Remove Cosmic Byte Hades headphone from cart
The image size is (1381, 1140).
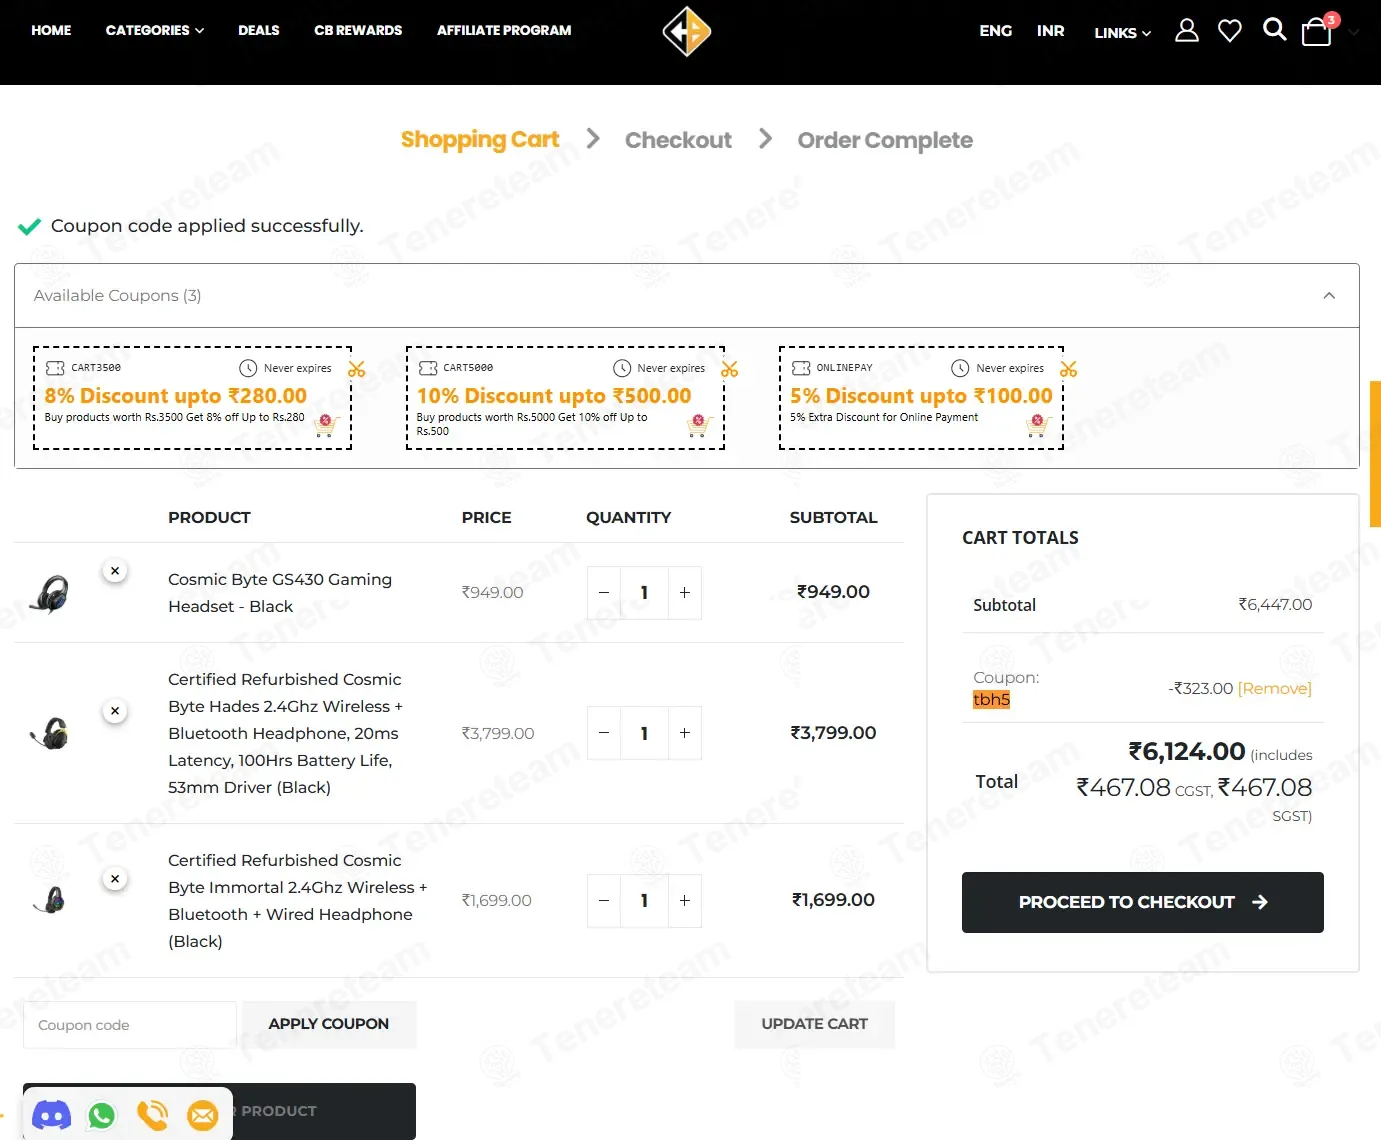[x=115, y=711]
